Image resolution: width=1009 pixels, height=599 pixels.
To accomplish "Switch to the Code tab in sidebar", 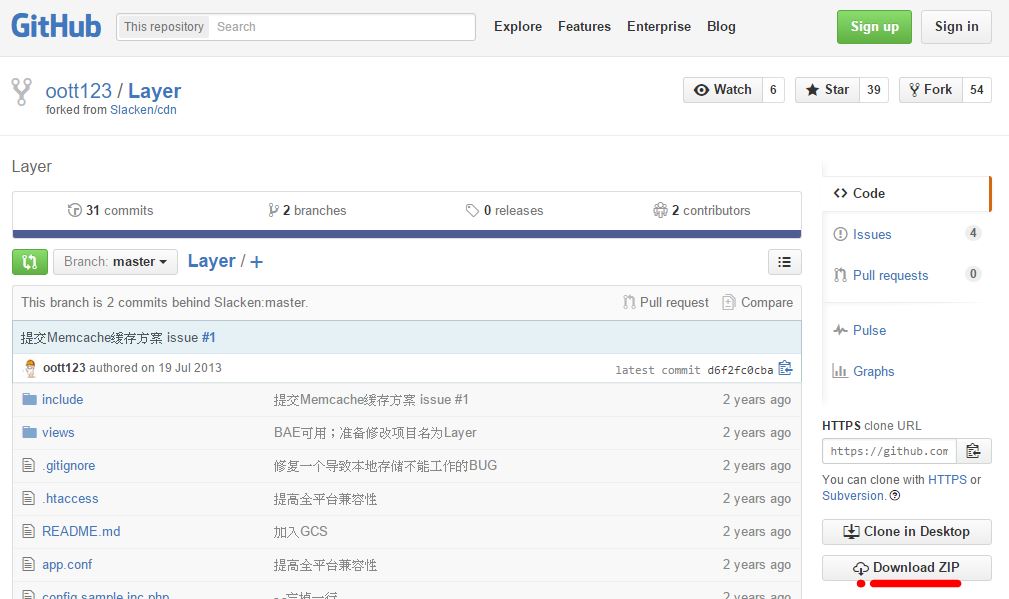I will 907,193.
